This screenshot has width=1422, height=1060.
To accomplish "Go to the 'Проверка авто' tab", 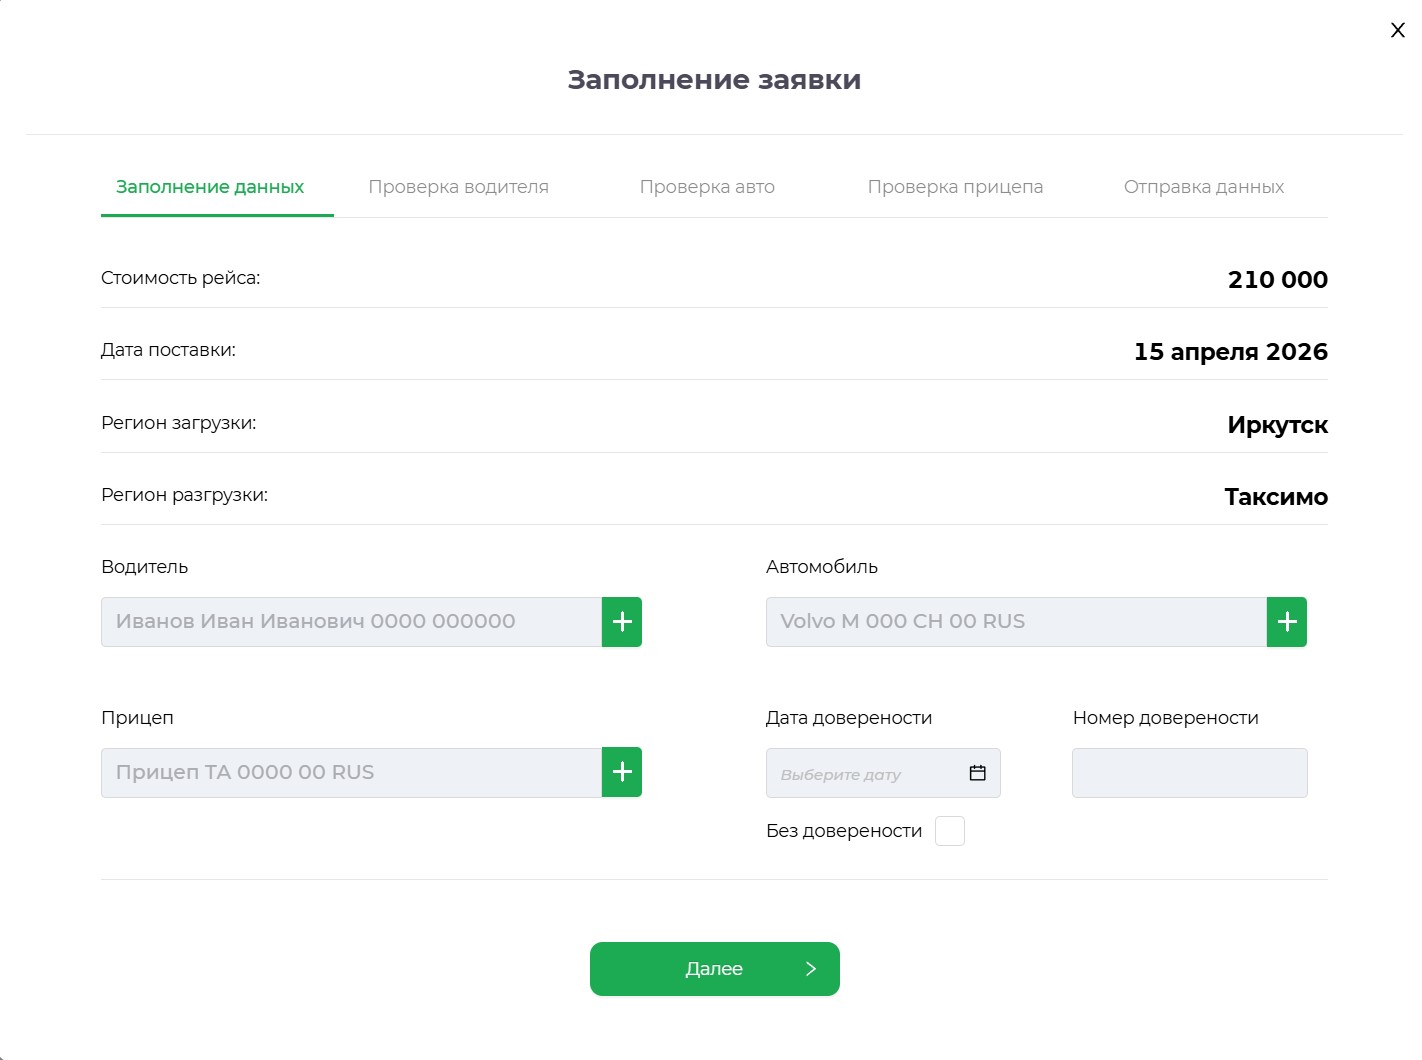I will click(x=707, y=187).
